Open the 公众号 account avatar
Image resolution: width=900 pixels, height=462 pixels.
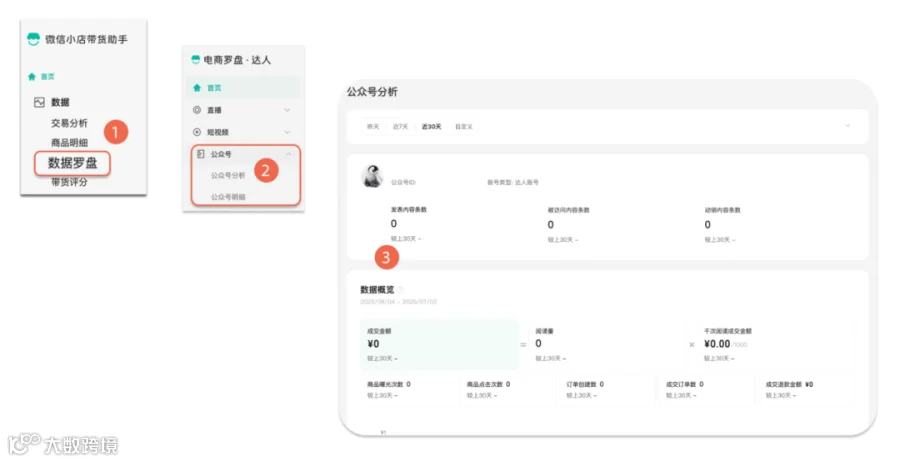[x=373, y=176]
